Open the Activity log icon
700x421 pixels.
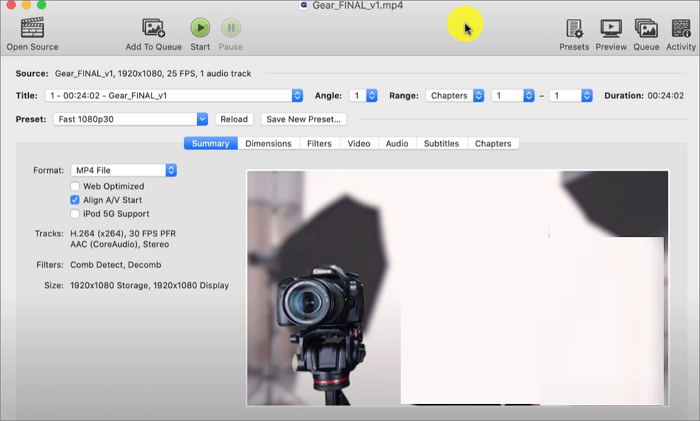681,28
